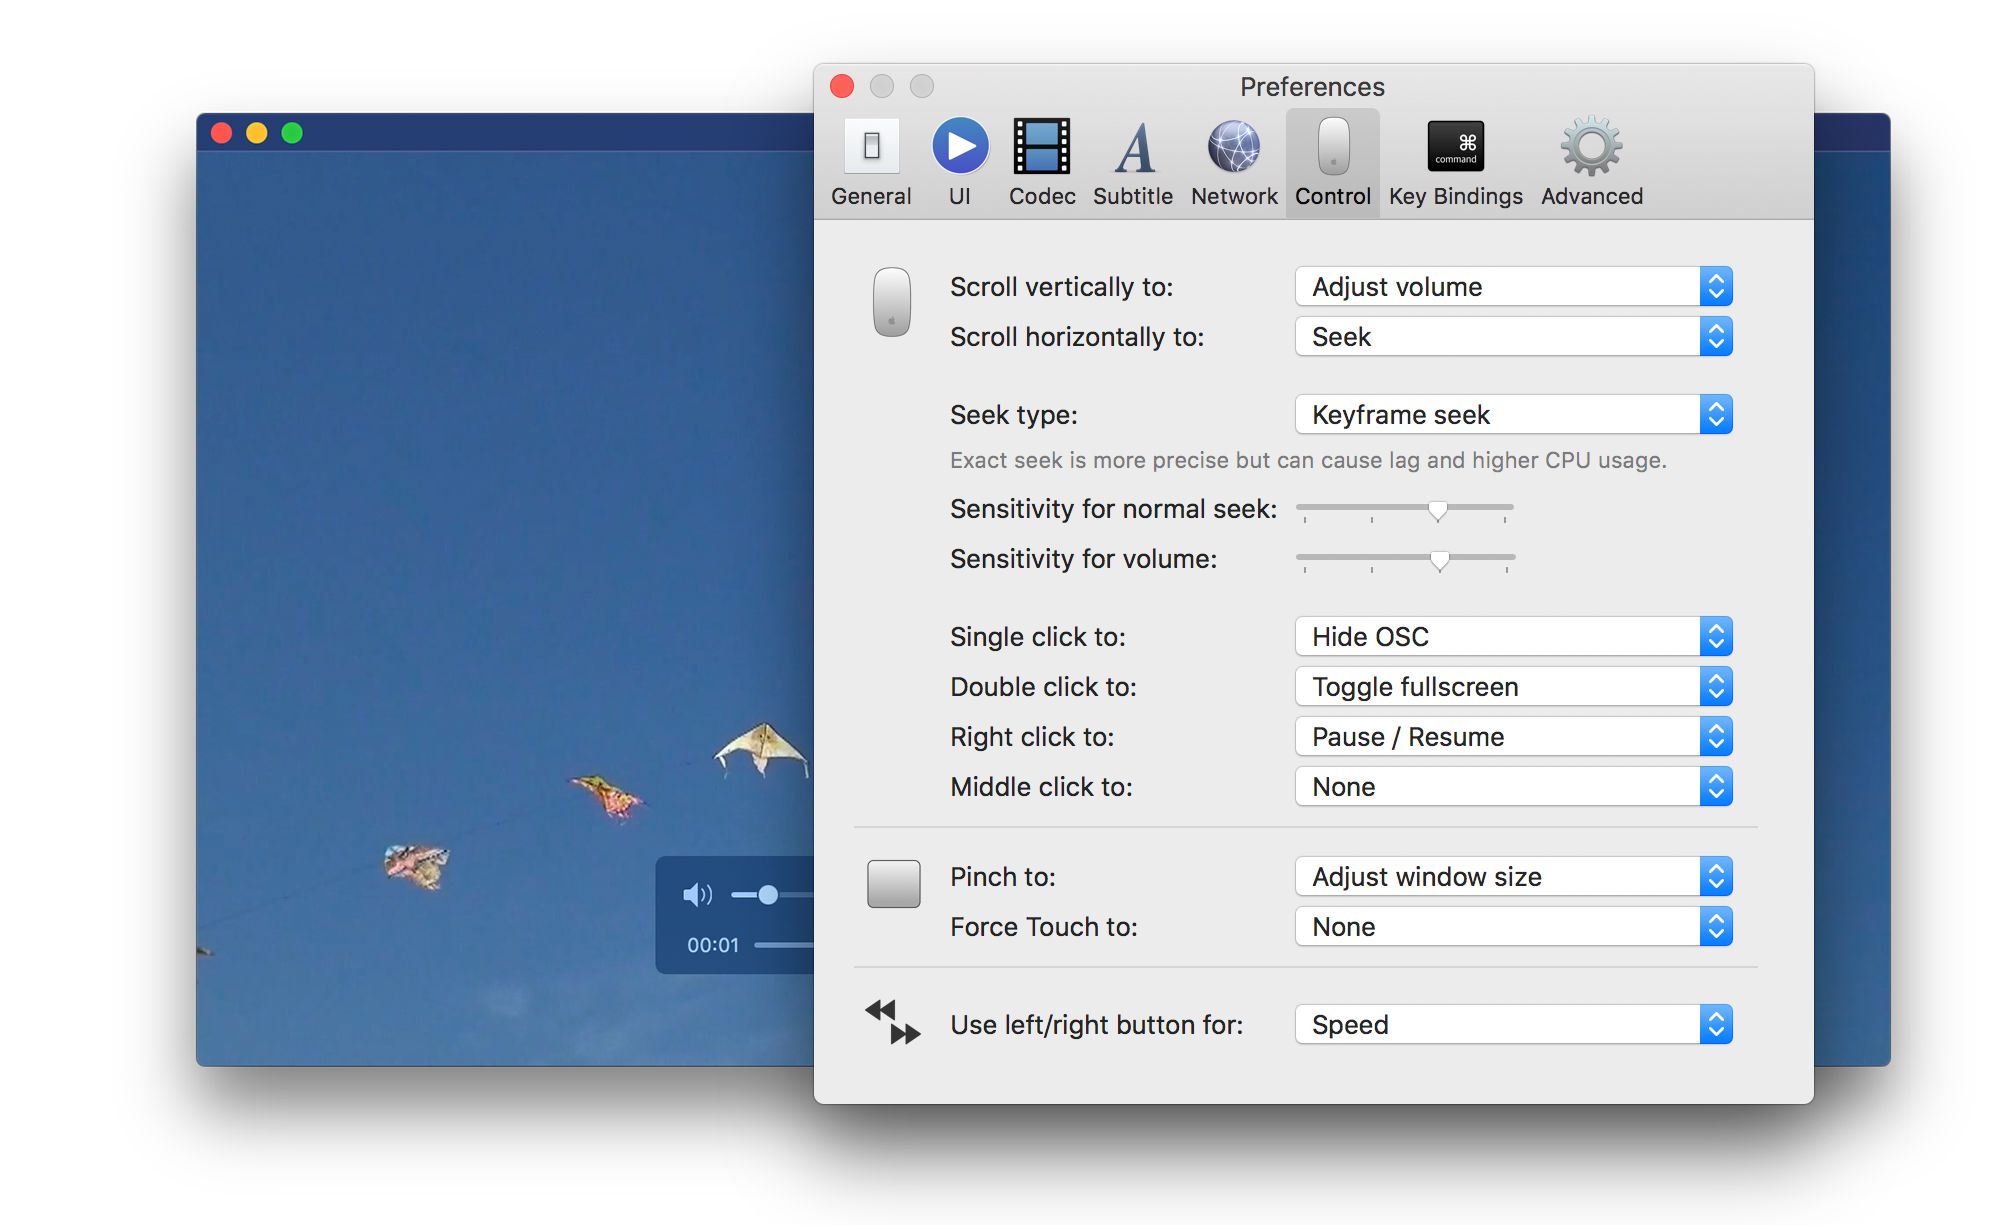Open the Double click to dropdown

(x=1513, y=687)
